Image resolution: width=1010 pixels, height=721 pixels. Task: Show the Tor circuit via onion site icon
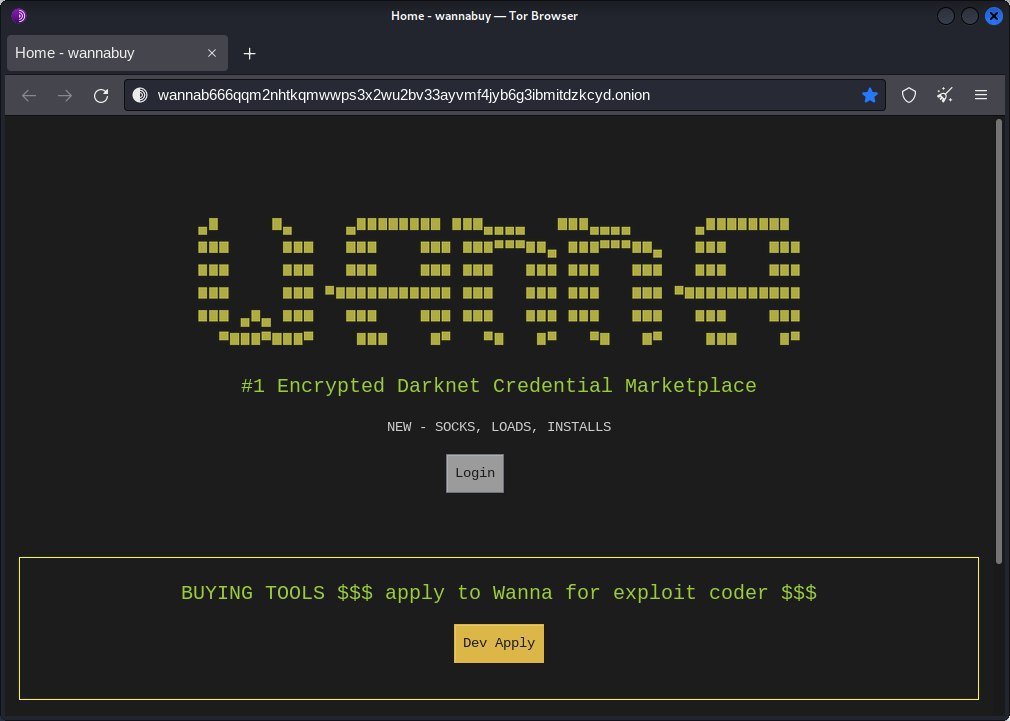[x=140, y=95]
